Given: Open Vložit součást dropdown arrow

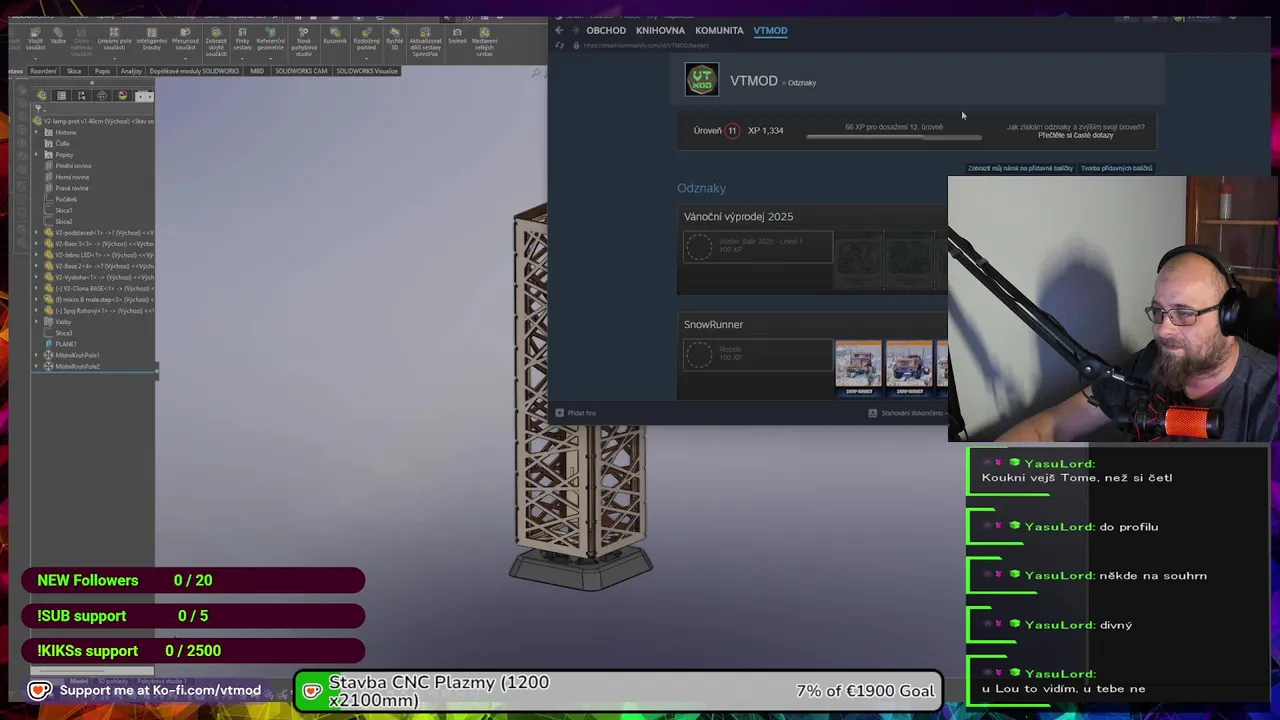Looking at the screenshot, I should click(36, 59).
